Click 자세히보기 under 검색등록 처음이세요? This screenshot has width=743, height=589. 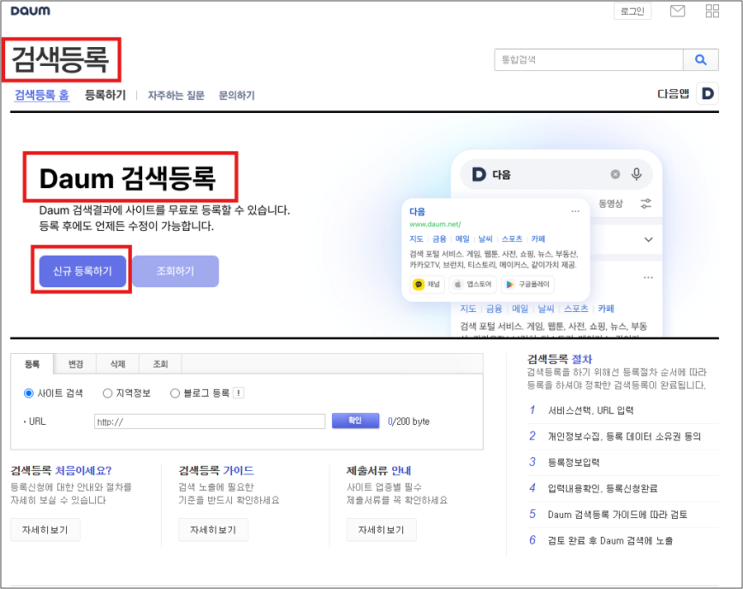click(45, 530)
